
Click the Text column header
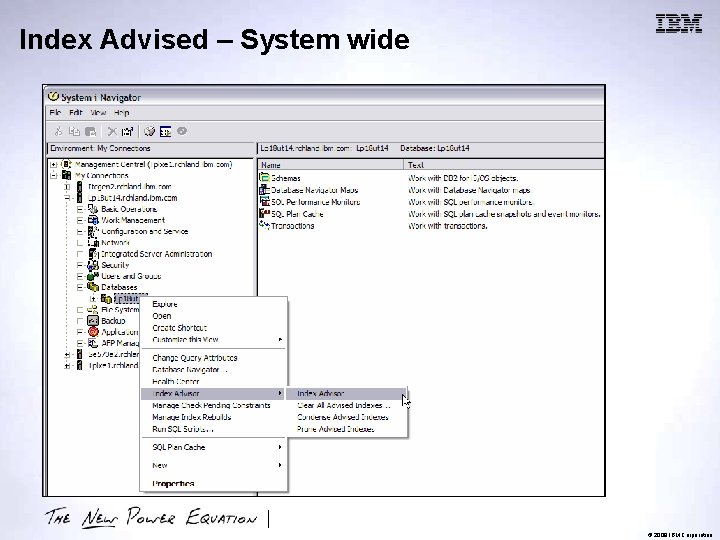[x=504, y=165]
